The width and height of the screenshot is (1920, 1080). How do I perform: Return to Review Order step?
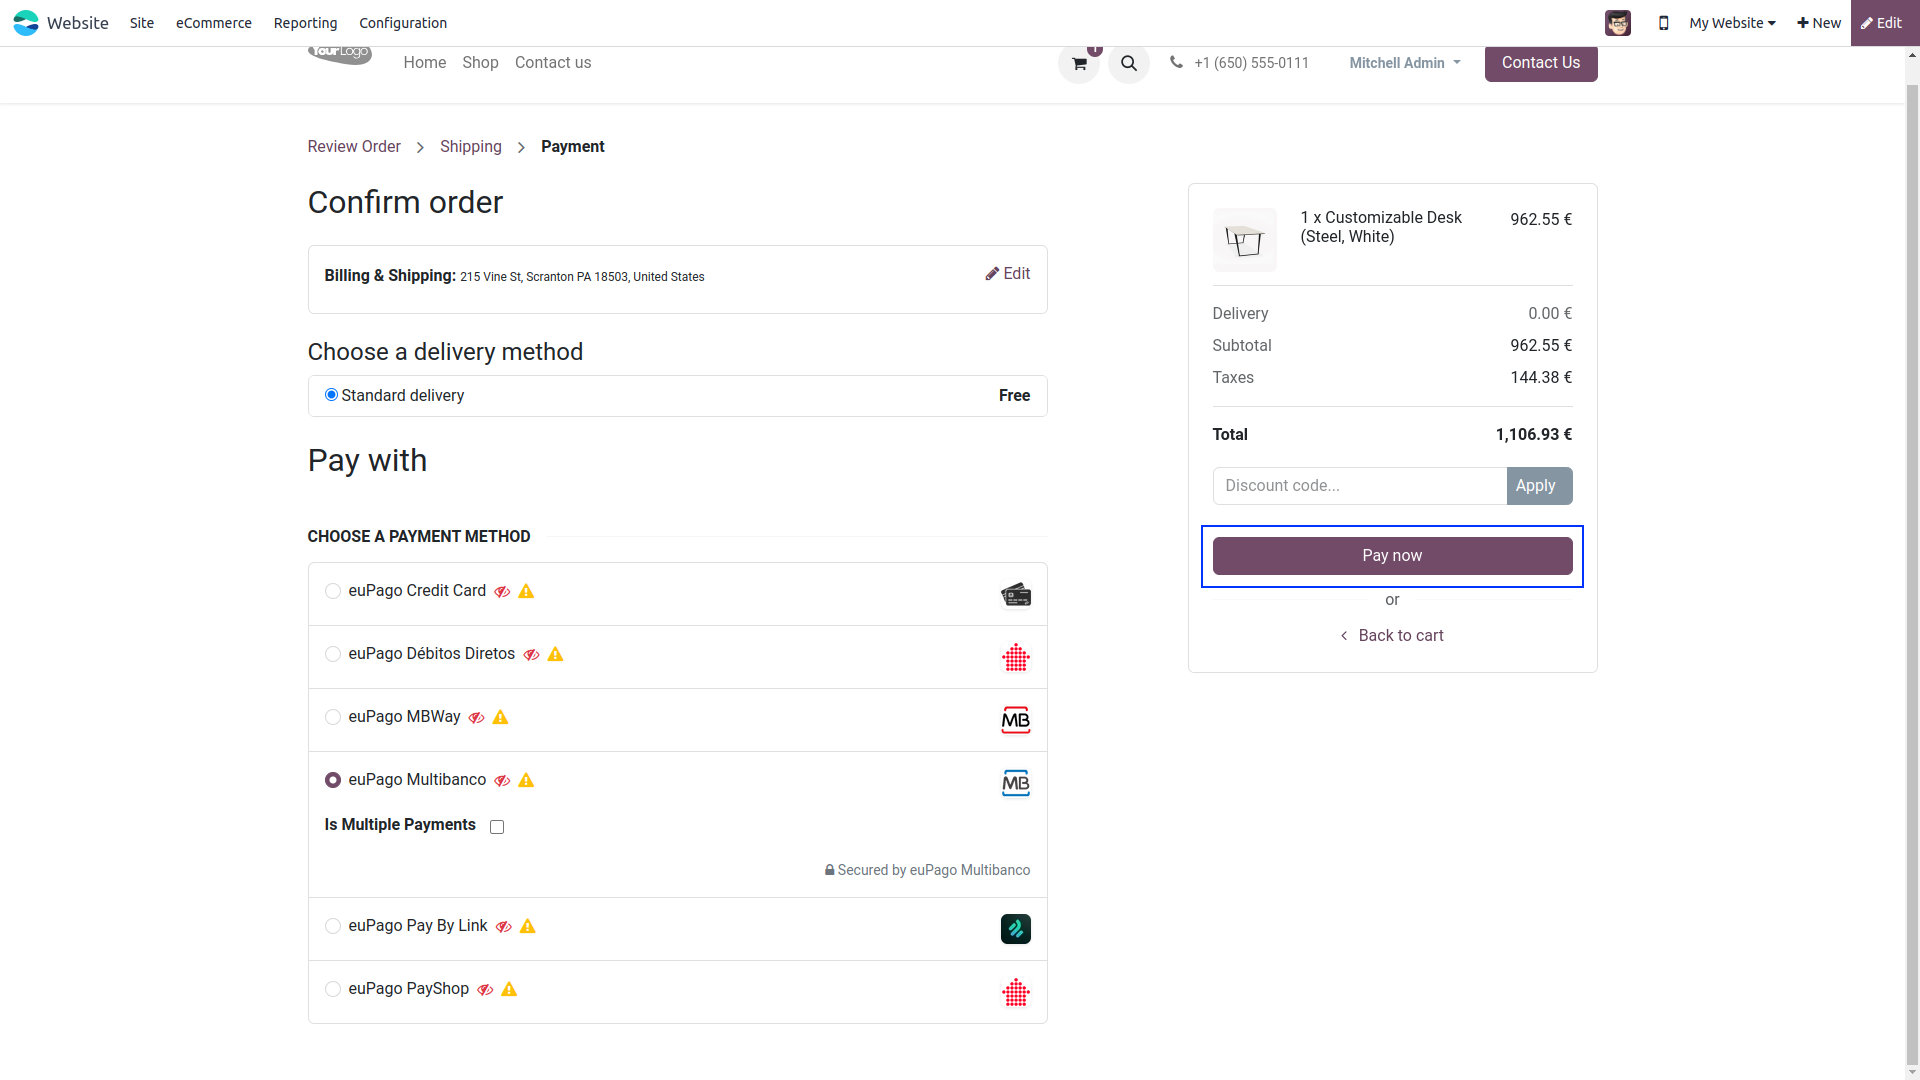pyautogui.click(x=354, y=147)
